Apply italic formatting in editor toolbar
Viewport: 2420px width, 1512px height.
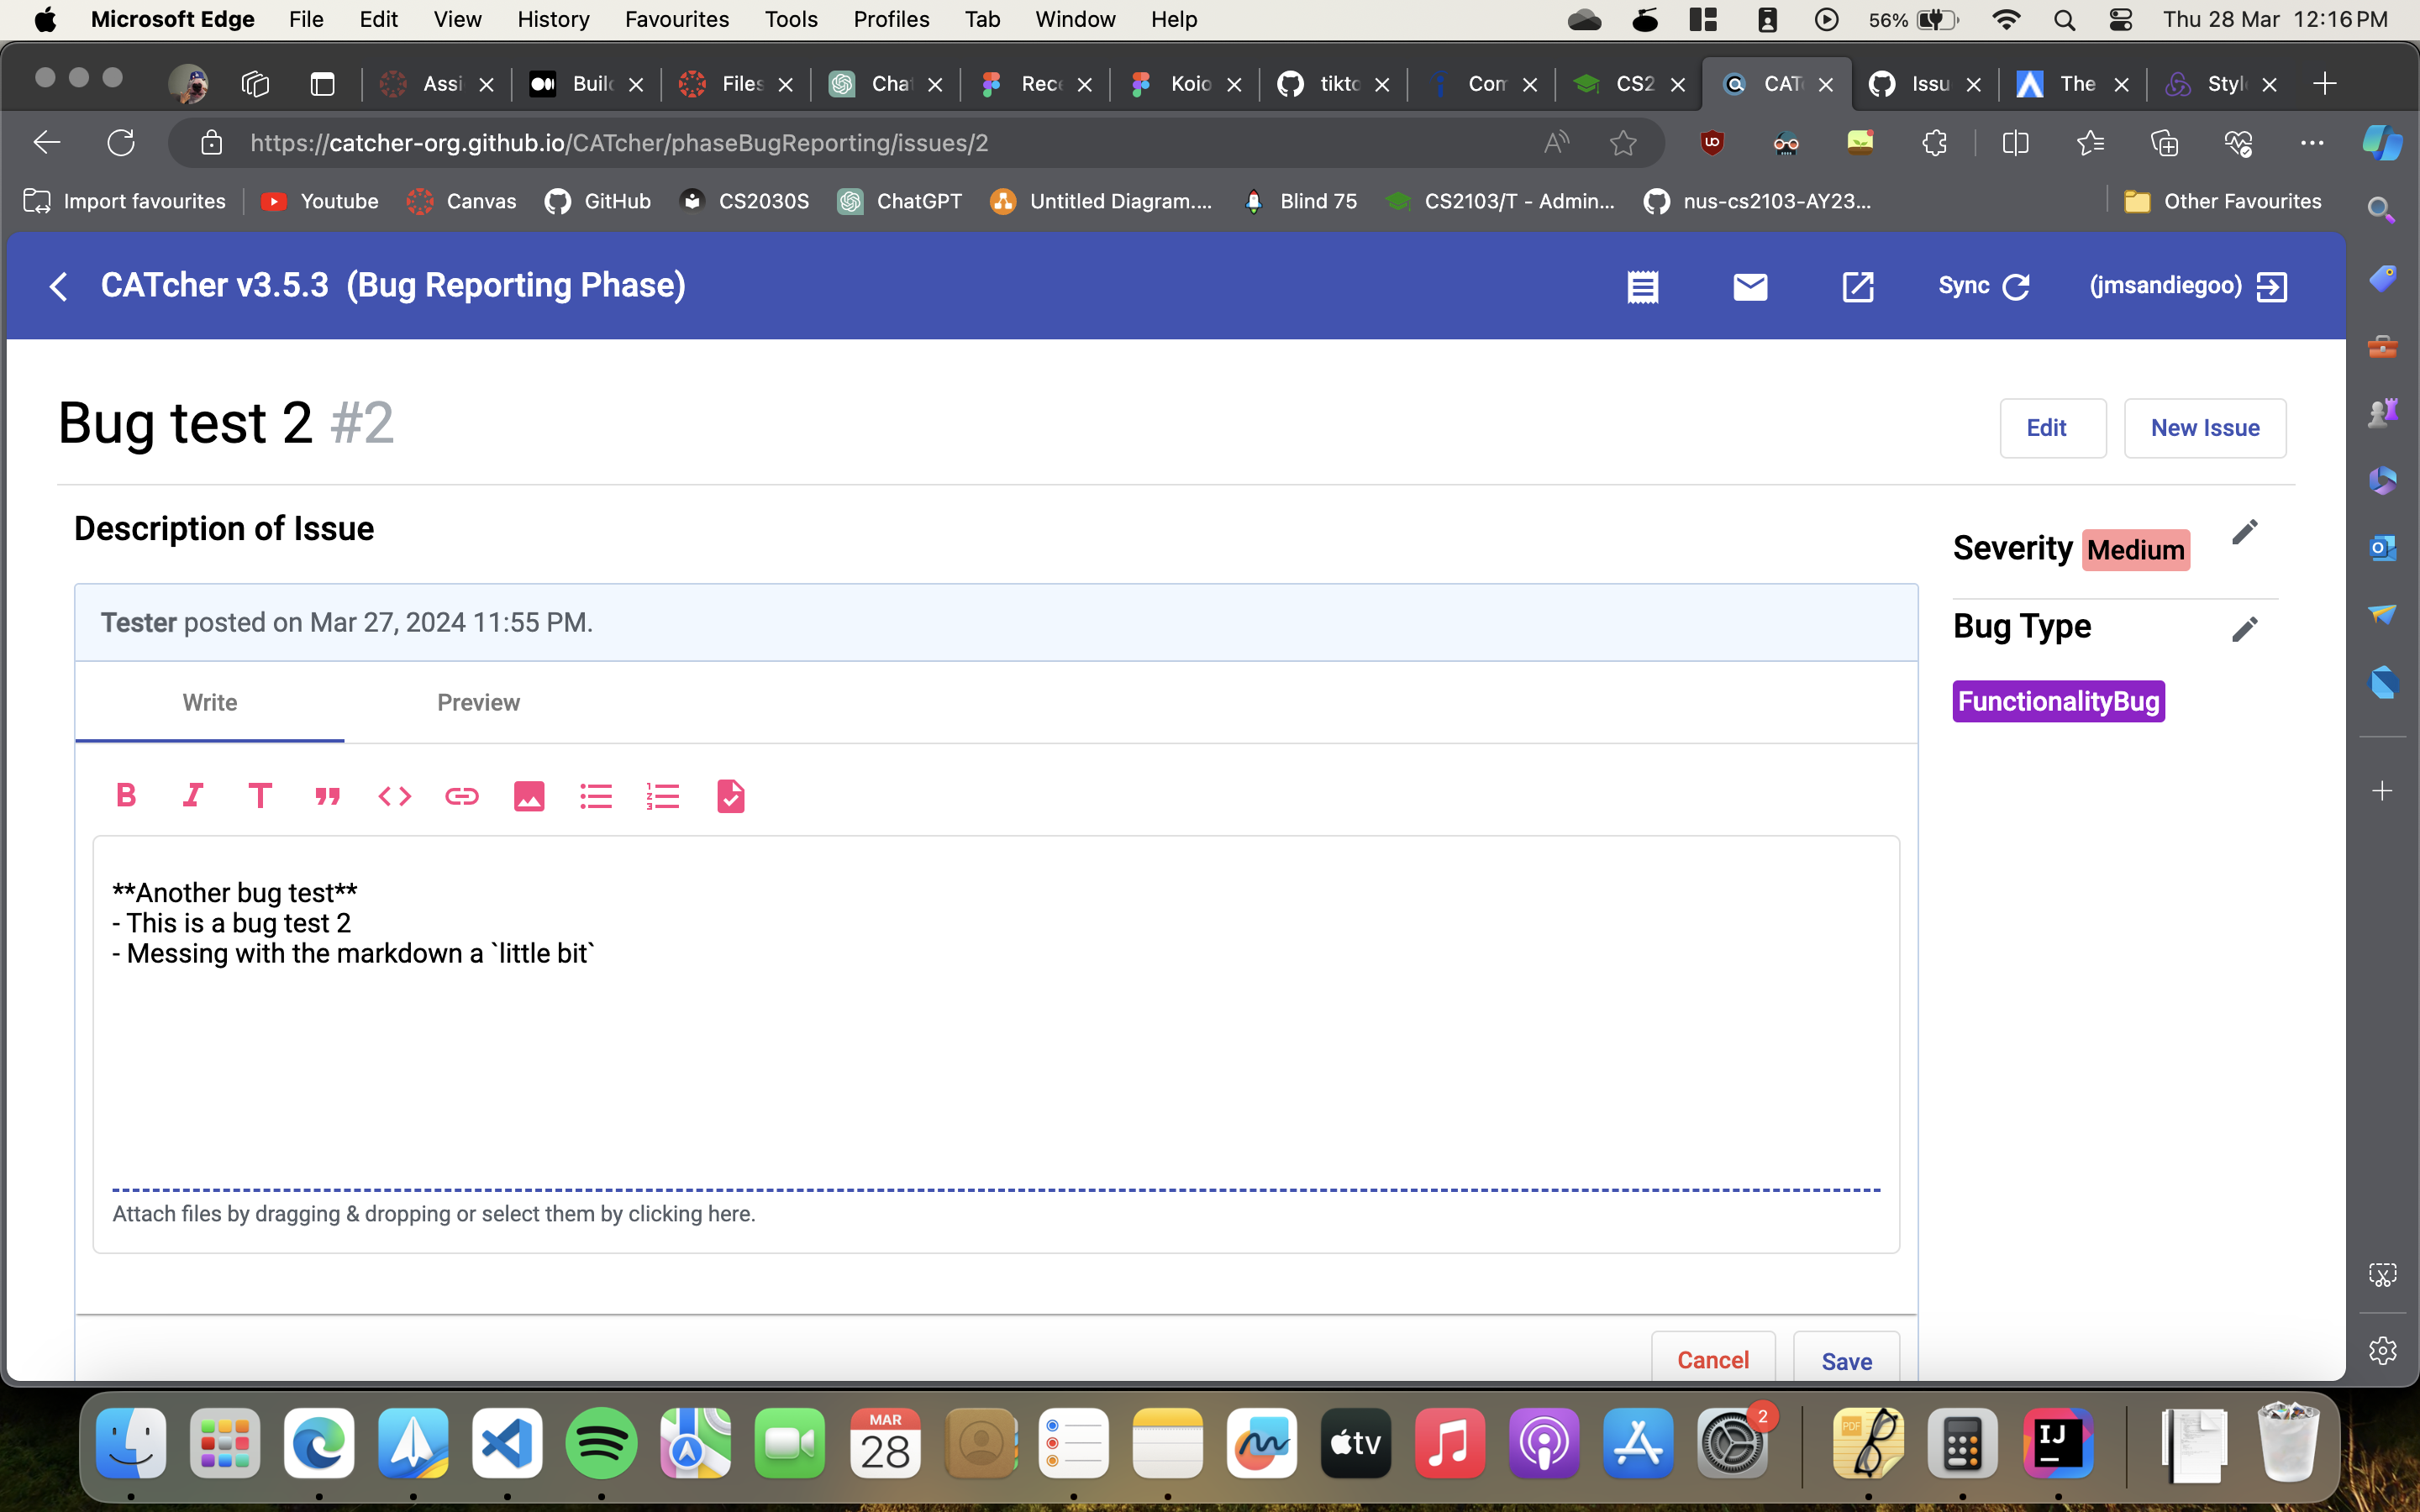(193, 796)
